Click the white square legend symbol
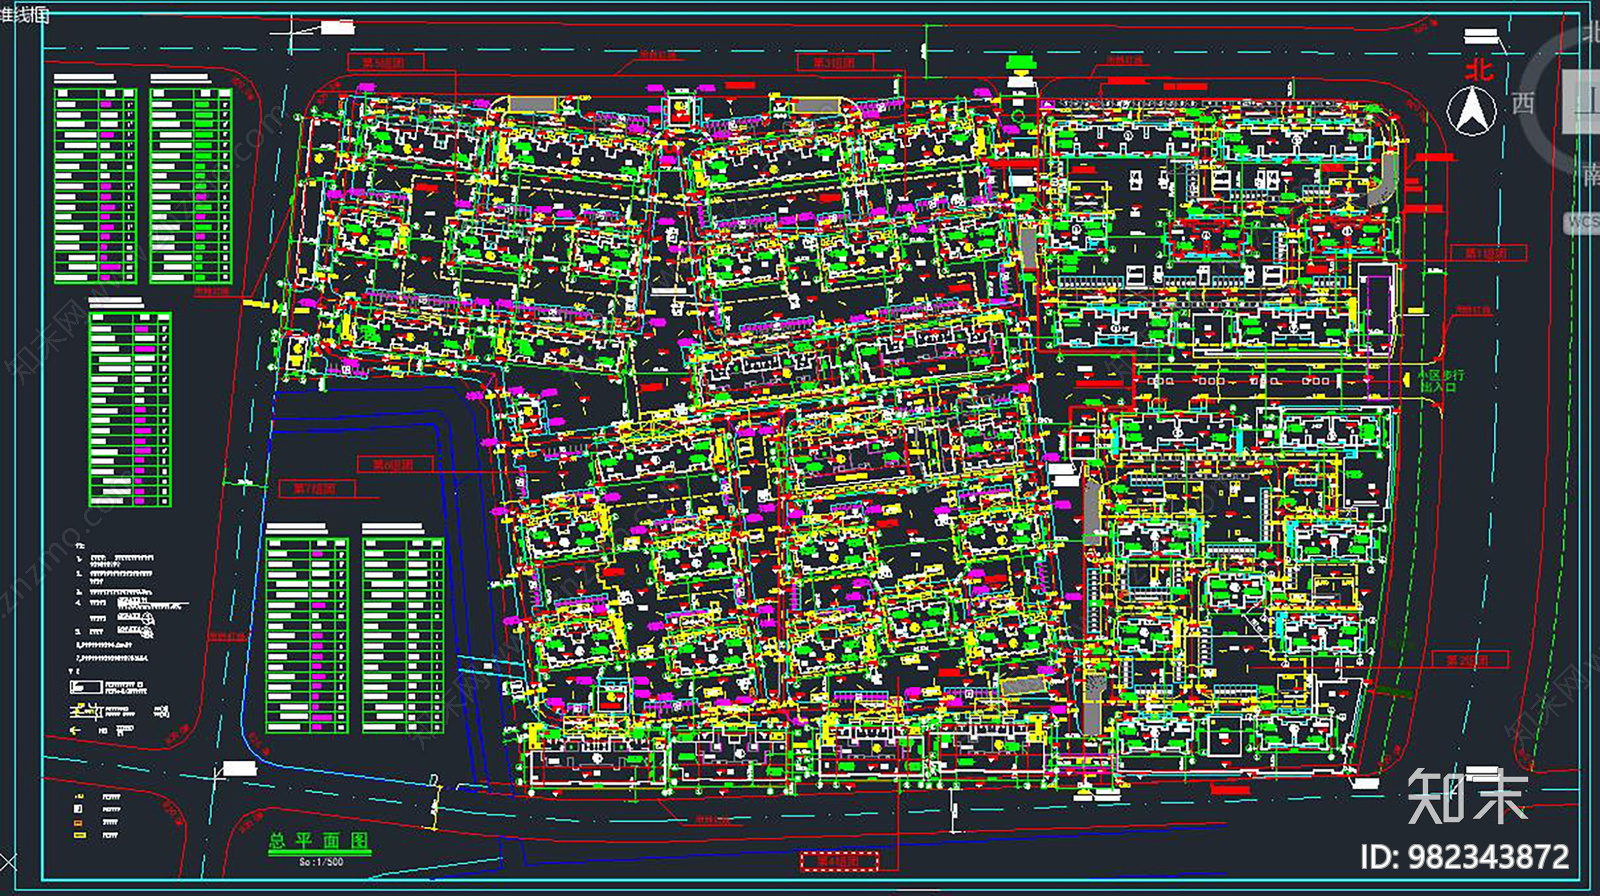 click(x=79, y=808)
